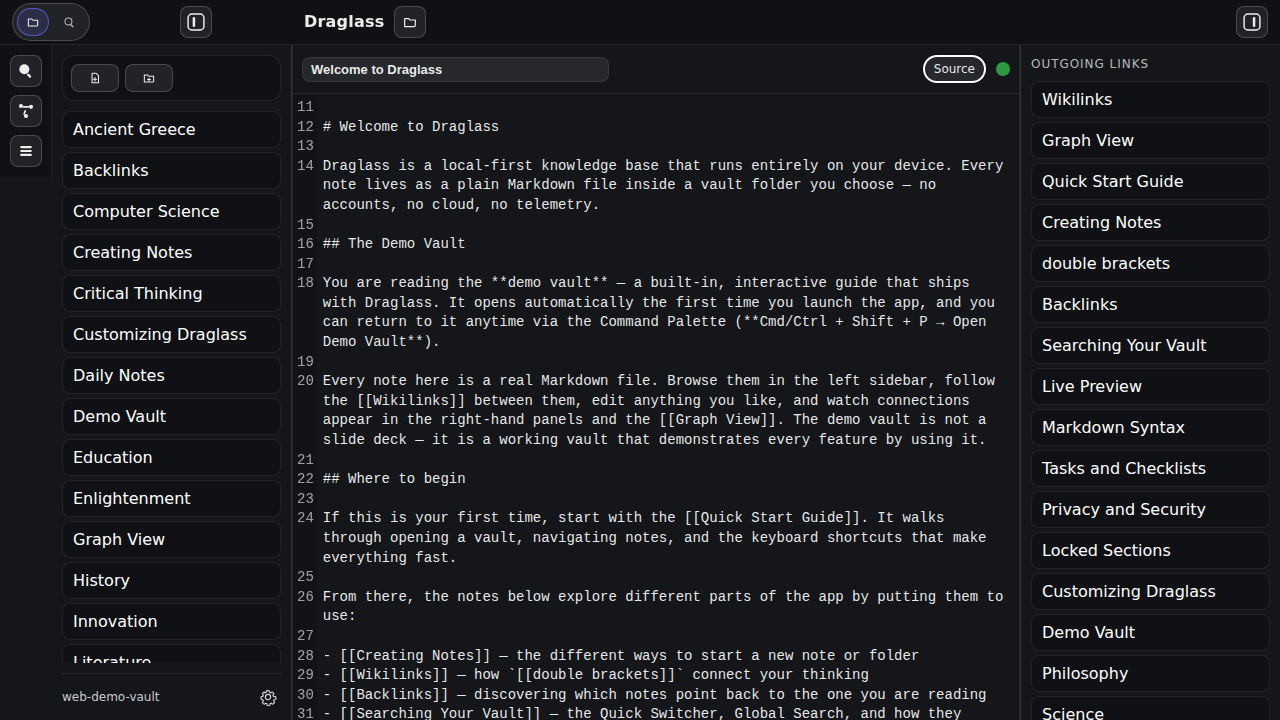Open the Innovation note
Viewport: 1280px width, 720px height.
click(171, 621)
